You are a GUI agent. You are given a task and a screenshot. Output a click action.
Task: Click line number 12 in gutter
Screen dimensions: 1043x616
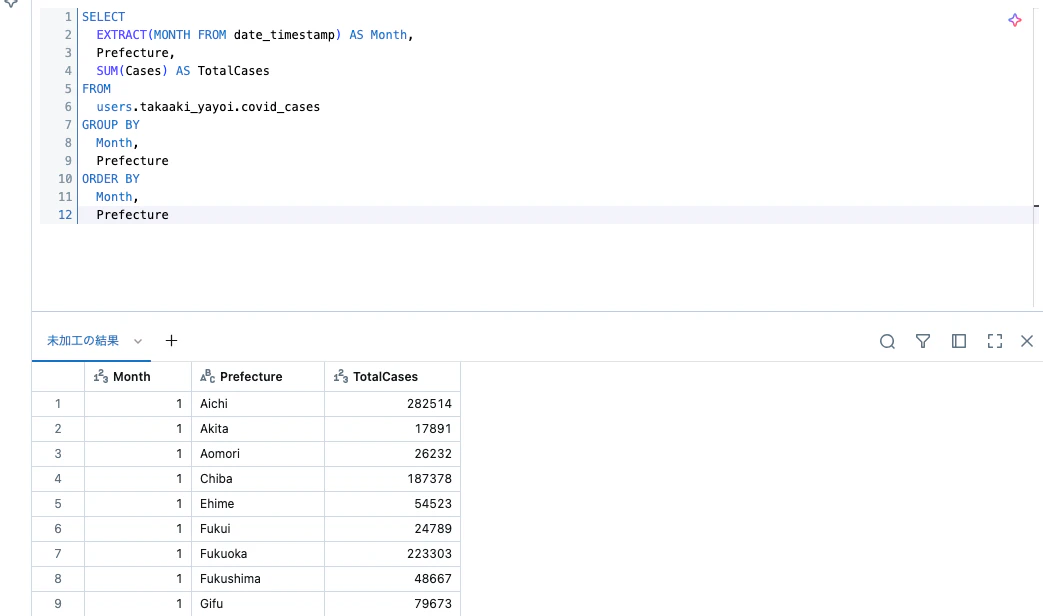click(65, 214)
